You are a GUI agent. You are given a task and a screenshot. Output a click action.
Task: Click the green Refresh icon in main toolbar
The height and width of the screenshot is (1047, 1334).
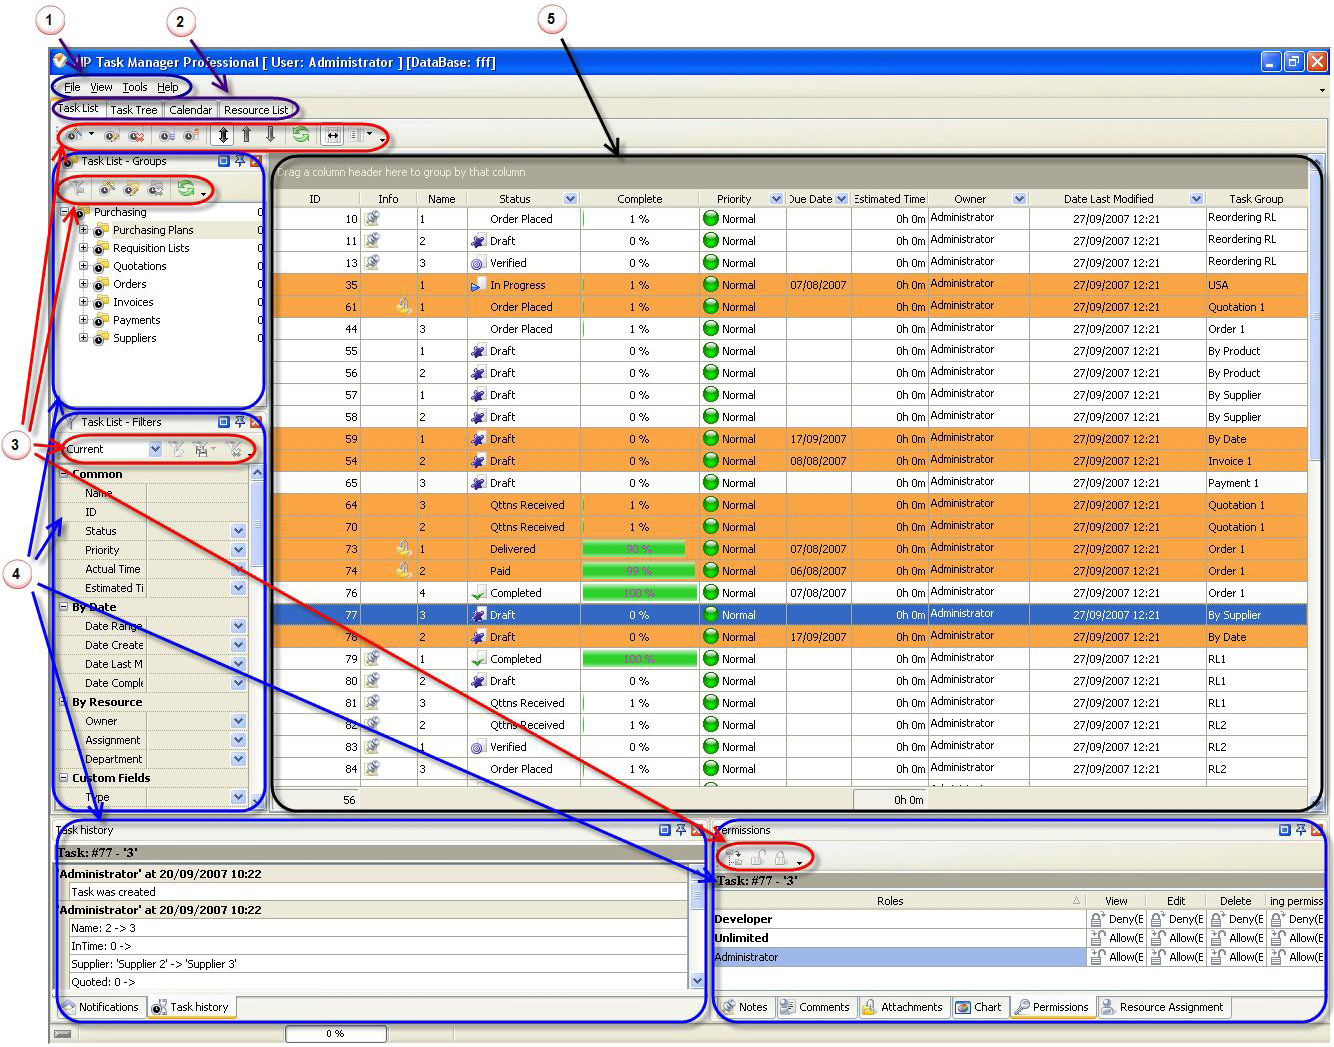(x=301, y=134)
